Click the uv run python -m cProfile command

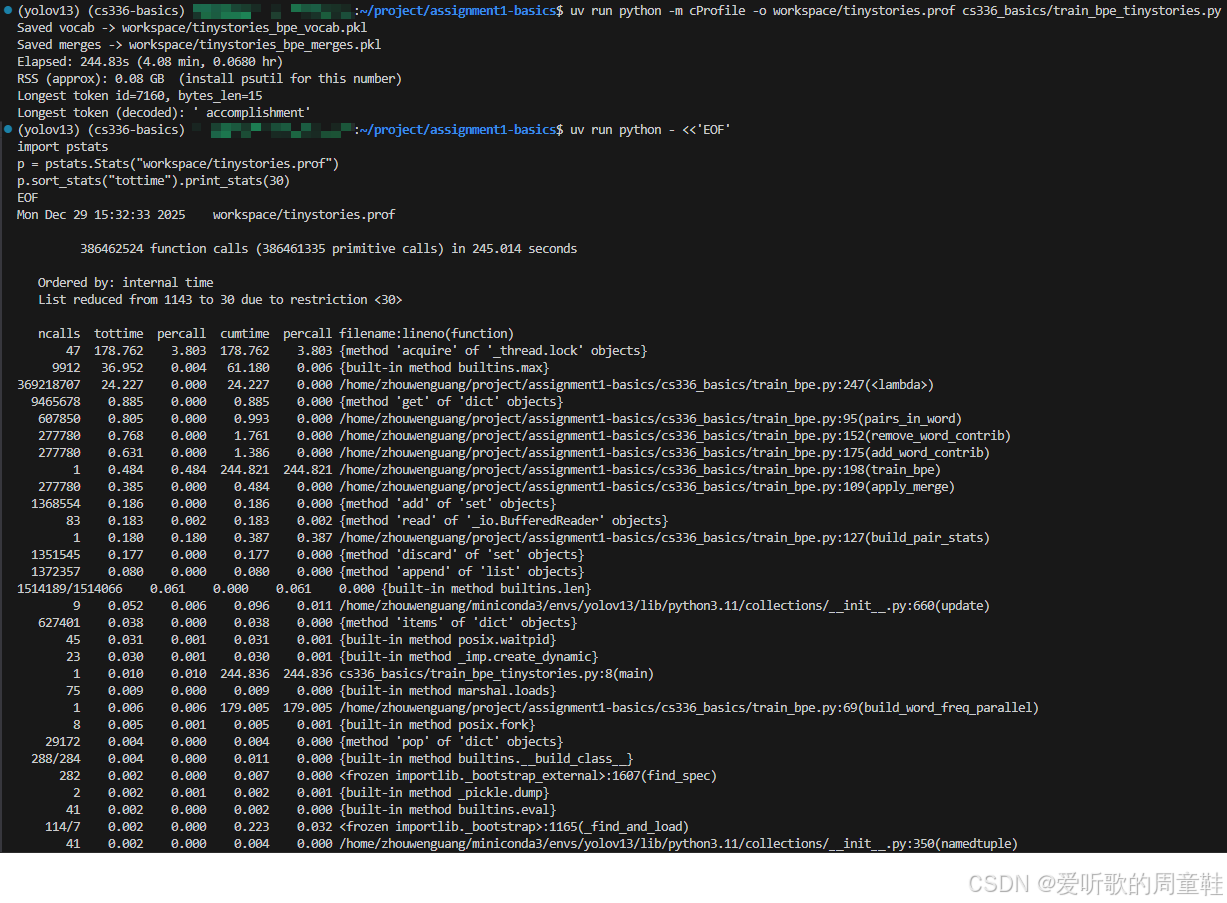[896, 11]
